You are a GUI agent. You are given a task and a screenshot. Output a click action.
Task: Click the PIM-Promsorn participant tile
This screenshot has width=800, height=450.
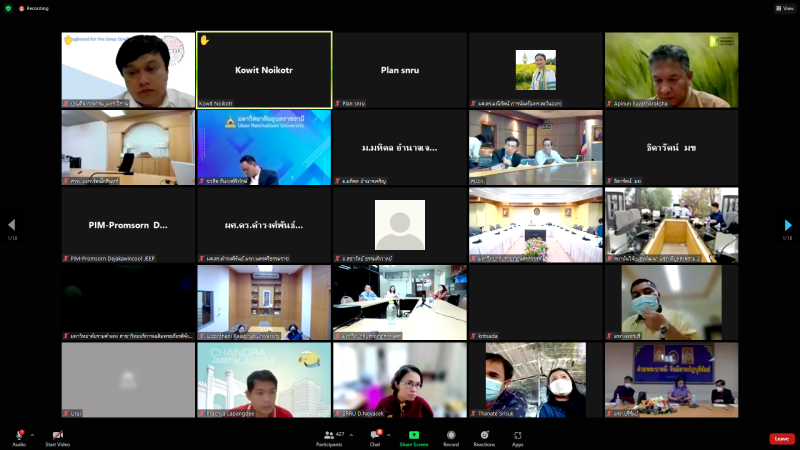pyautogui.click(x=128, y=225)
